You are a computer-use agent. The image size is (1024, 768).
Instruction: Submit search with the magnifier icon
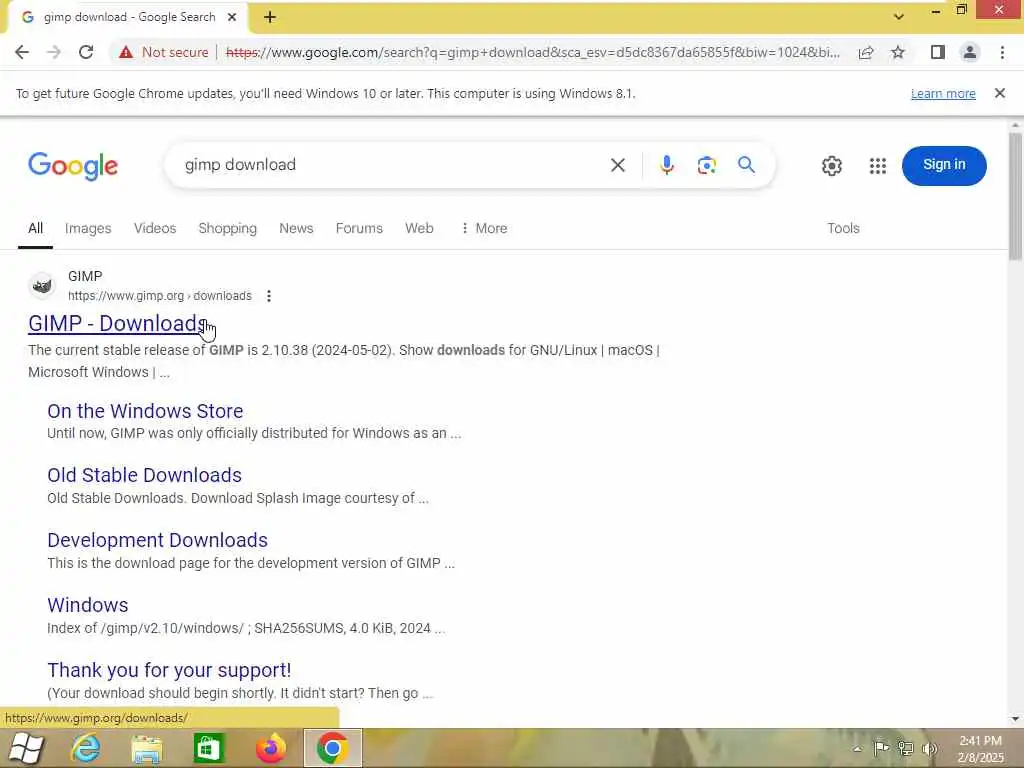pos(746,165)
